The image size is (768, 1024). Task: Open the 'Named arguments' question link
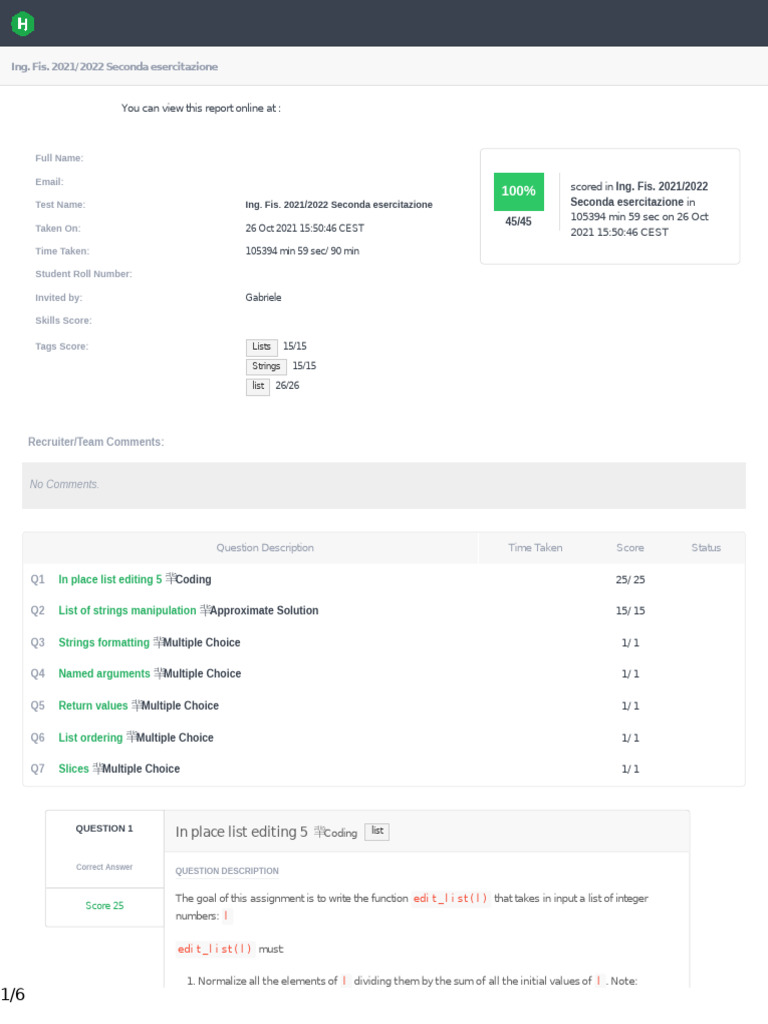(x=104, y=673)
